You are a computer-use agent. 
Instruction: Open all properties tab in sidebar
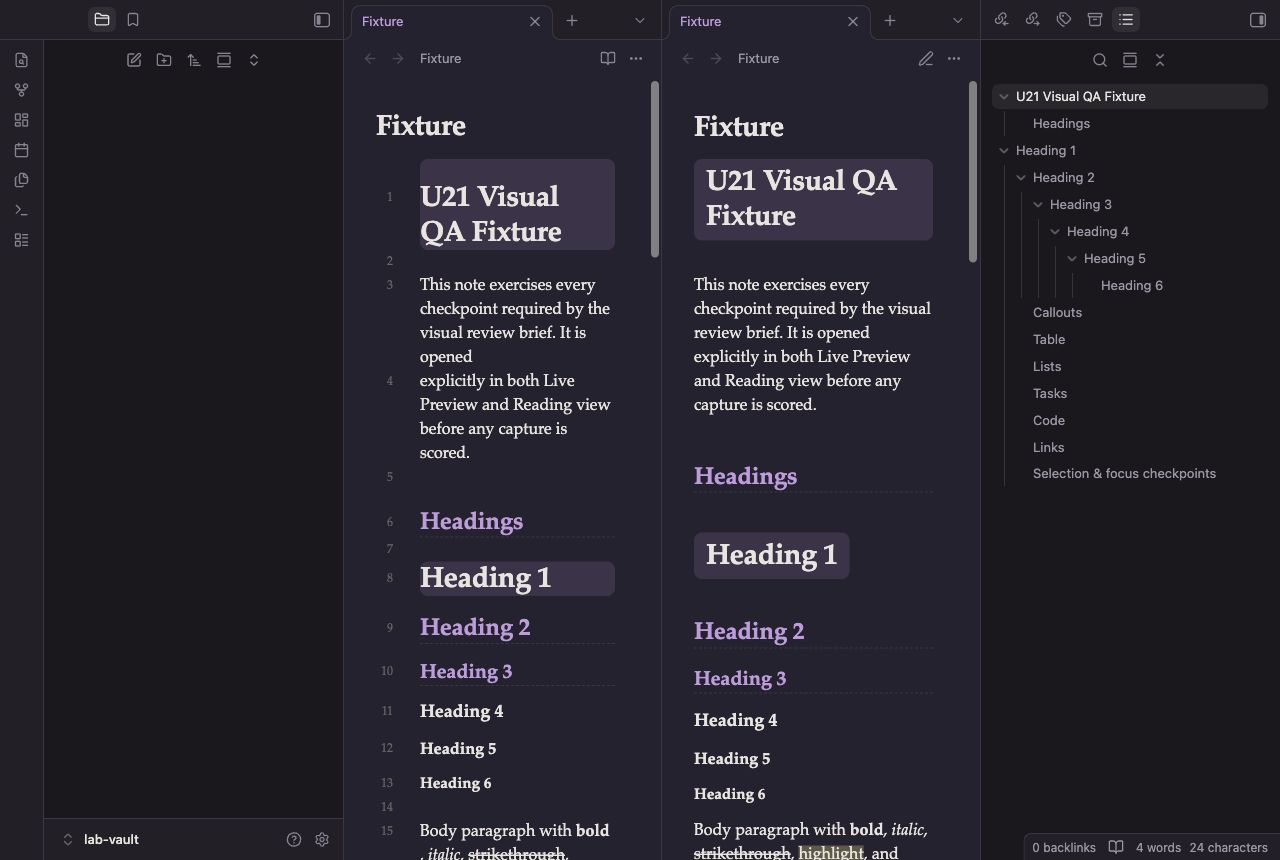coord(1095,20)
